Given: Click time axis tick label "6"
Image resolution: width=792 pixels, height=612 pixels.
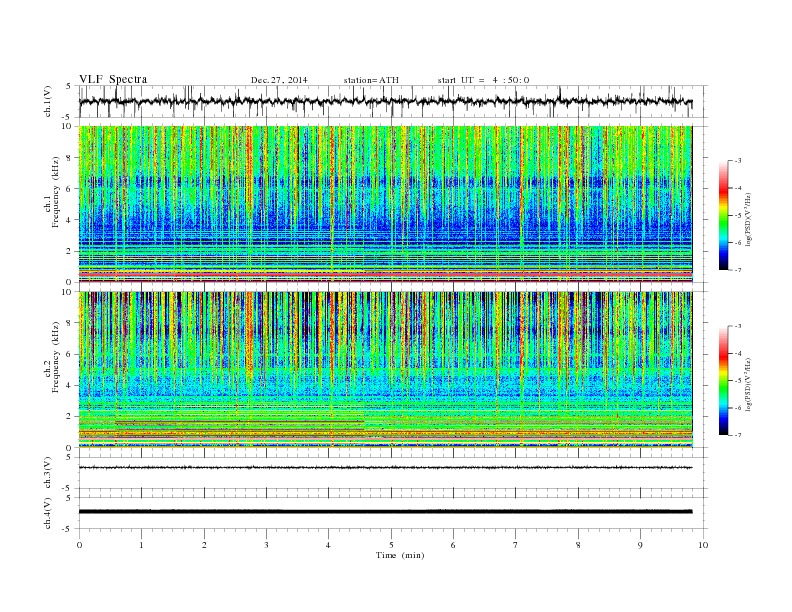Looking at the screenshot, I should point(453,545).
